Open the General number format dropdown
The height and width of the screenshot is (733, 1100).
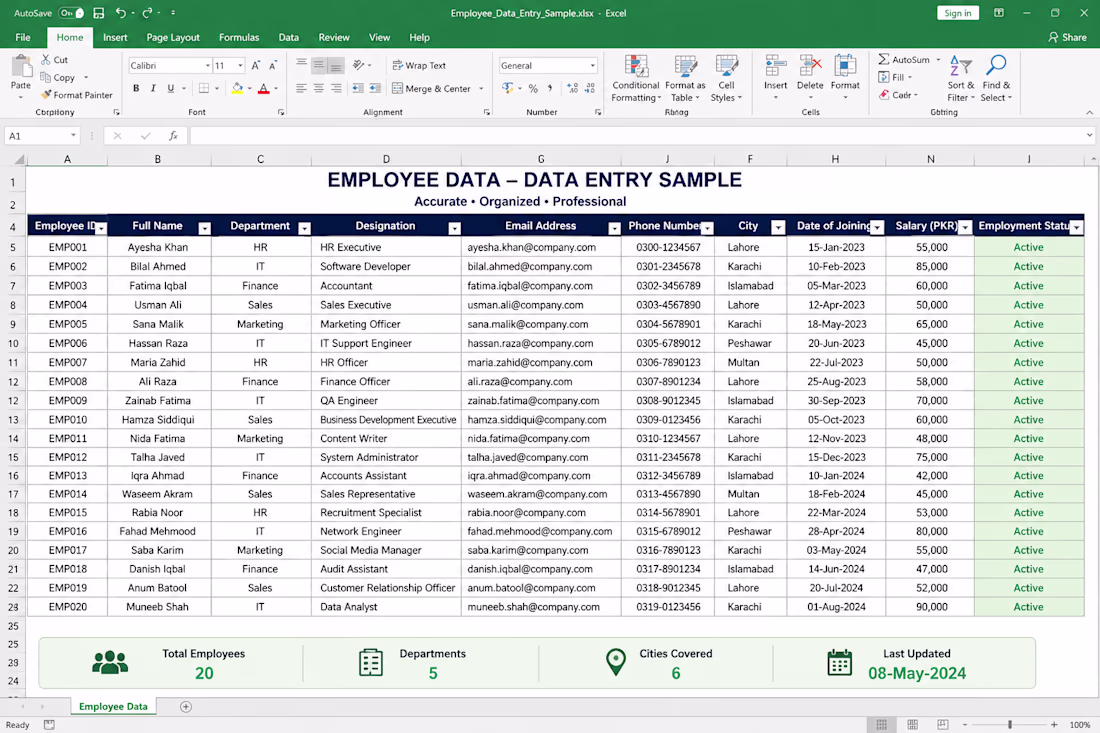(593, 65)
